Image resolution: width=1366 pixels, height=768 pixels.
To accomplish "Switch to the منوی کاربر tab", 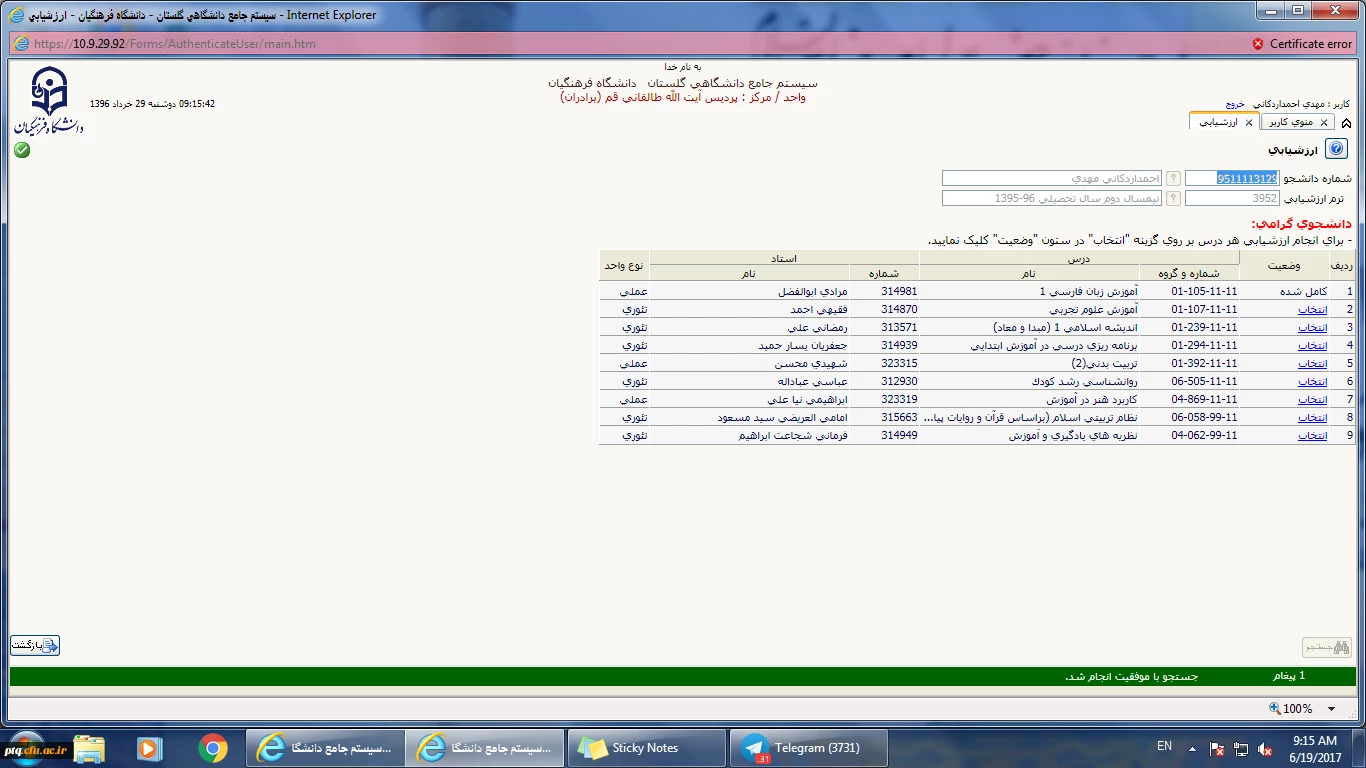I will click(1290, 122).
